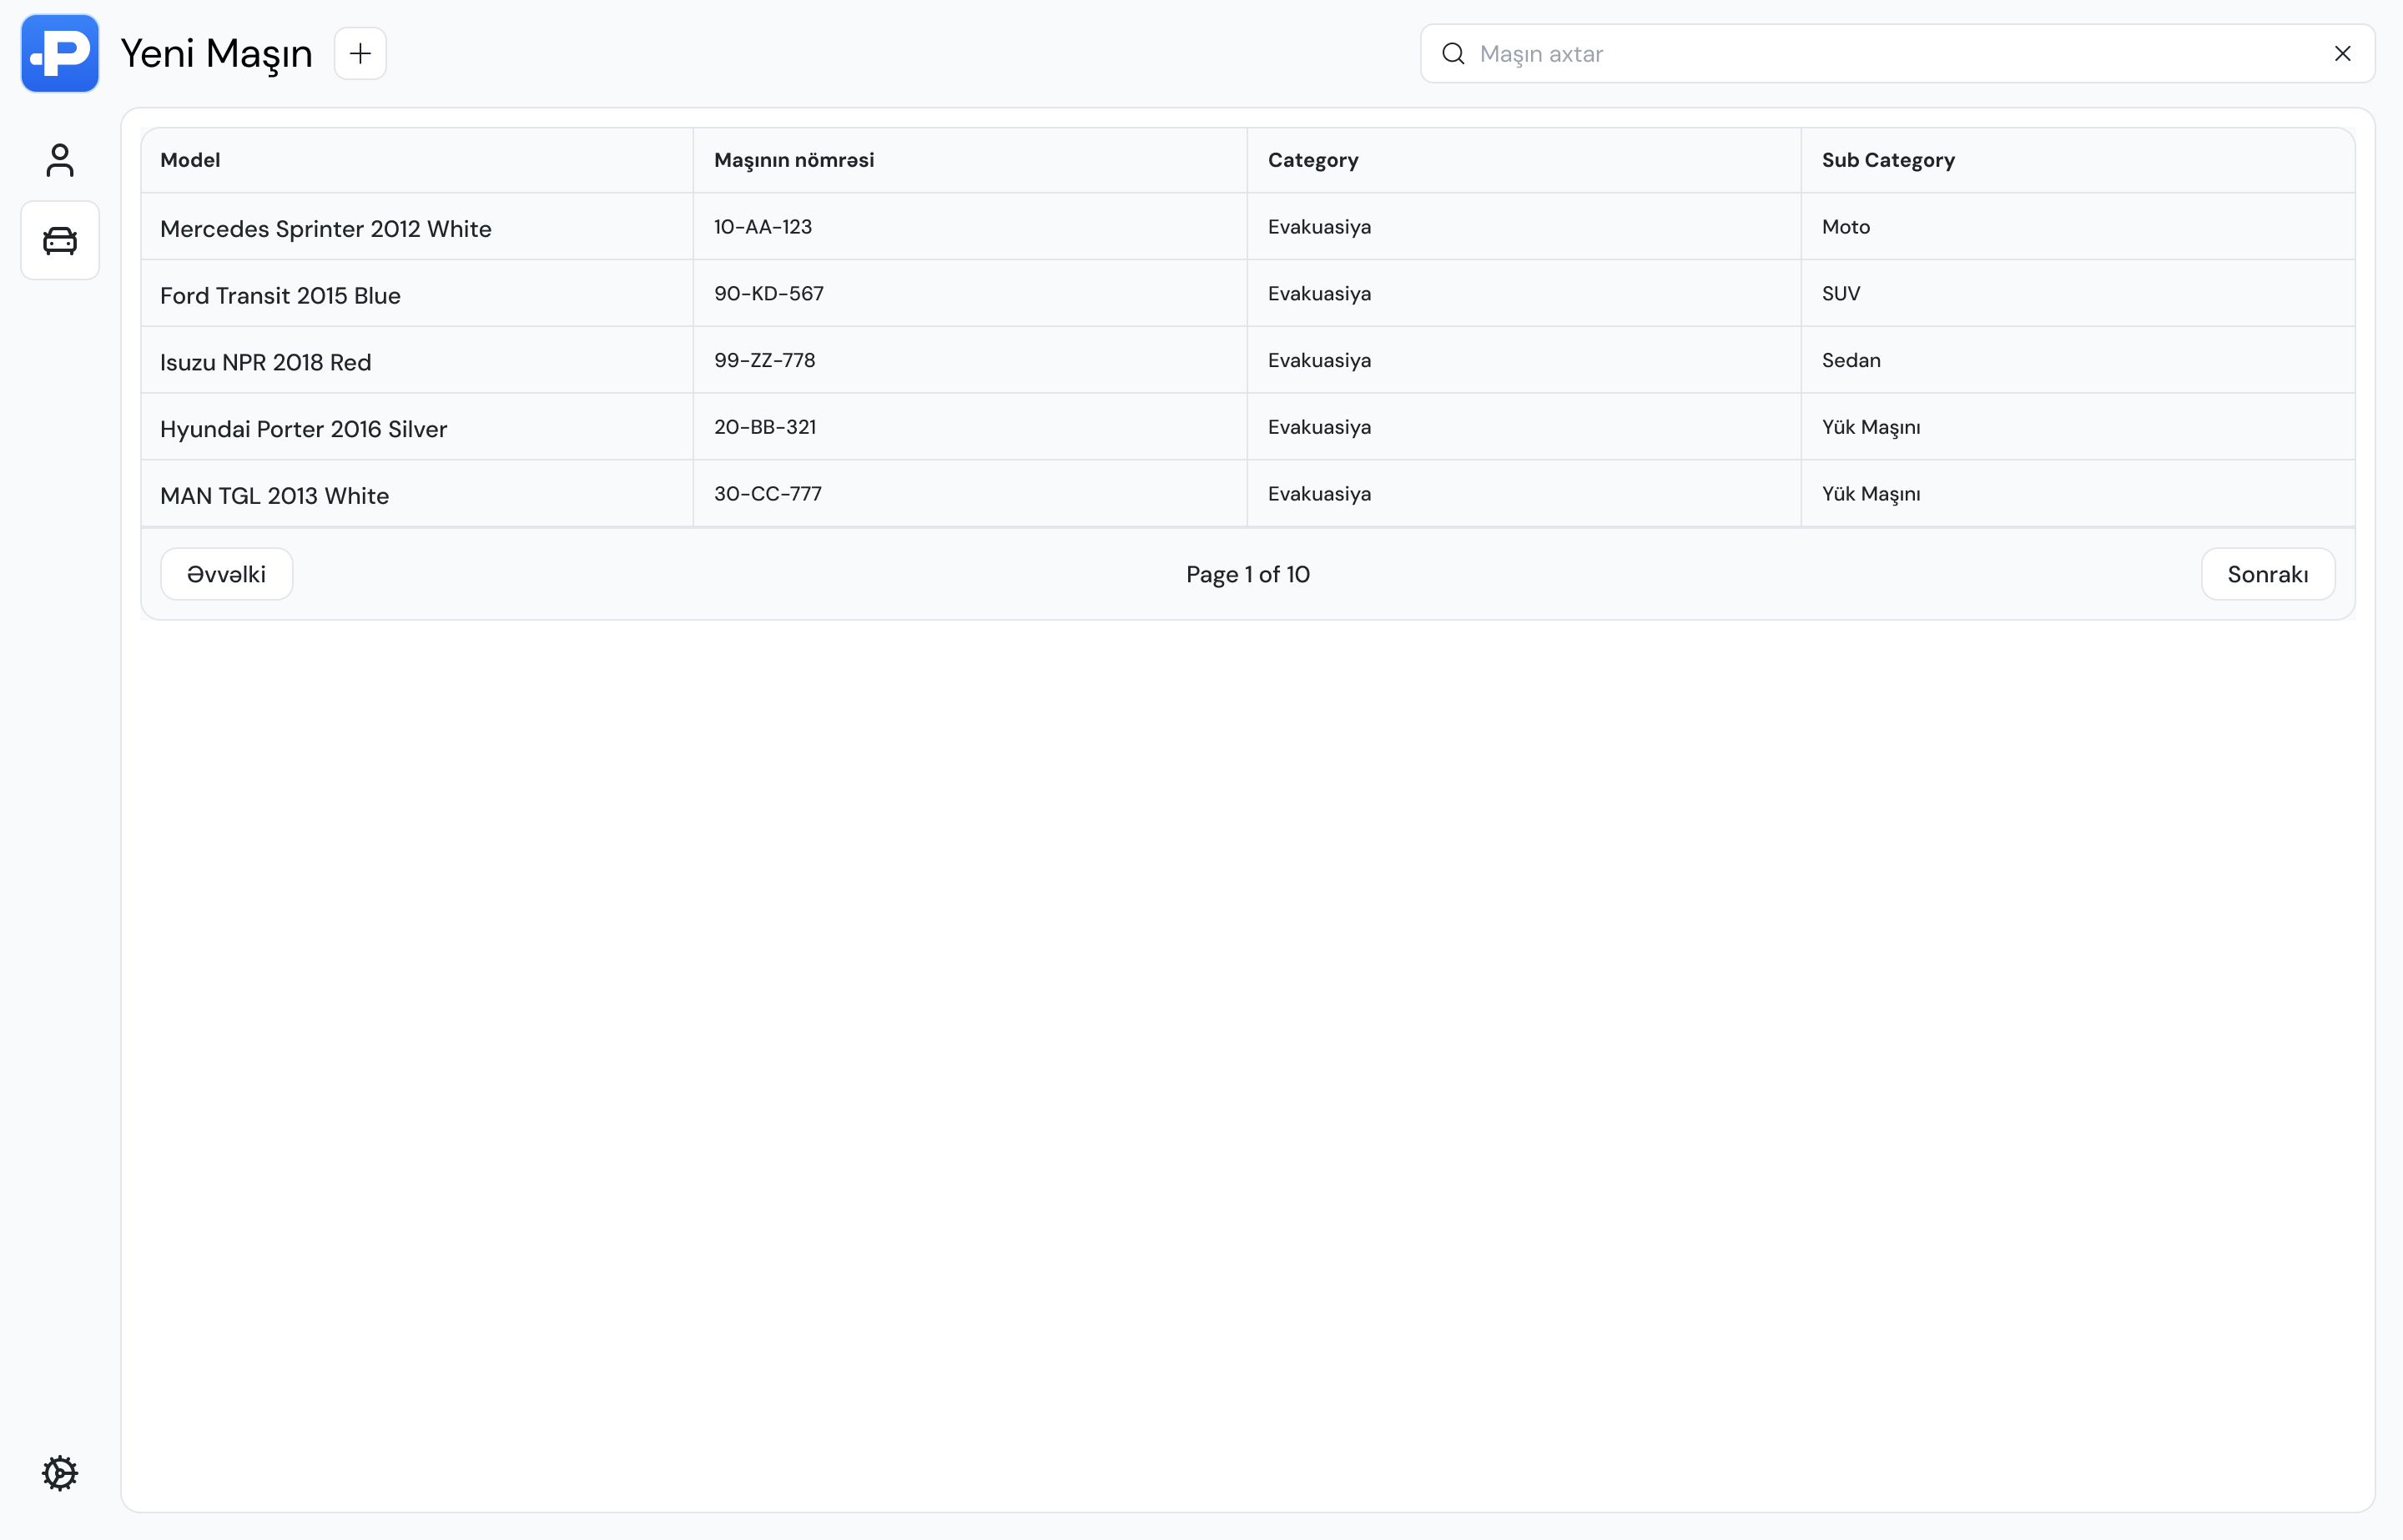Click the plus button to add car
The image size is (2403, 1540).
tap(360, 53)
